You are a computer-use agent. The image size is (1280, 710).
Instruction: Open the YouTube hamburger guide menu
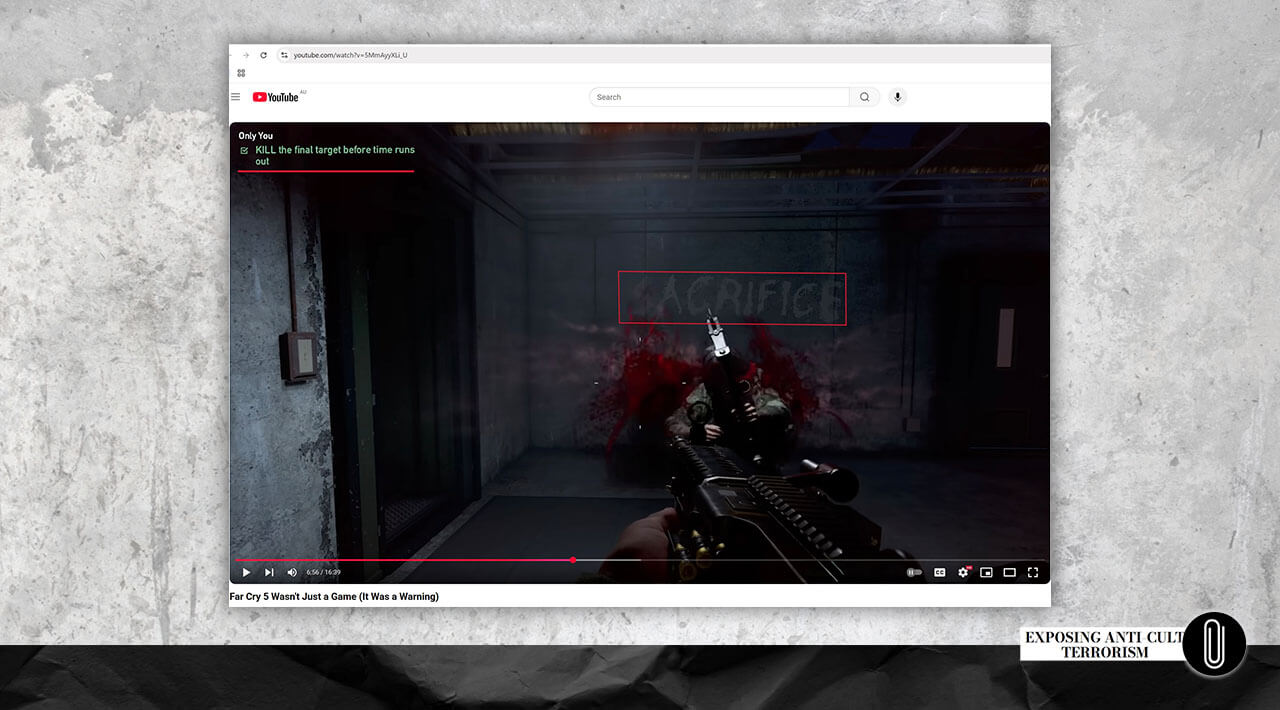click(236, 97)
